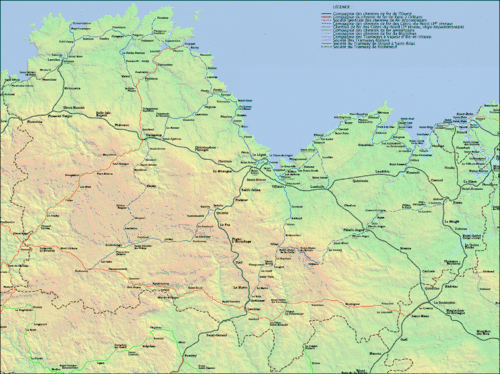Screen dimensions: 500x374
Task: Select the Caulnes label
Action: point(429,271)
